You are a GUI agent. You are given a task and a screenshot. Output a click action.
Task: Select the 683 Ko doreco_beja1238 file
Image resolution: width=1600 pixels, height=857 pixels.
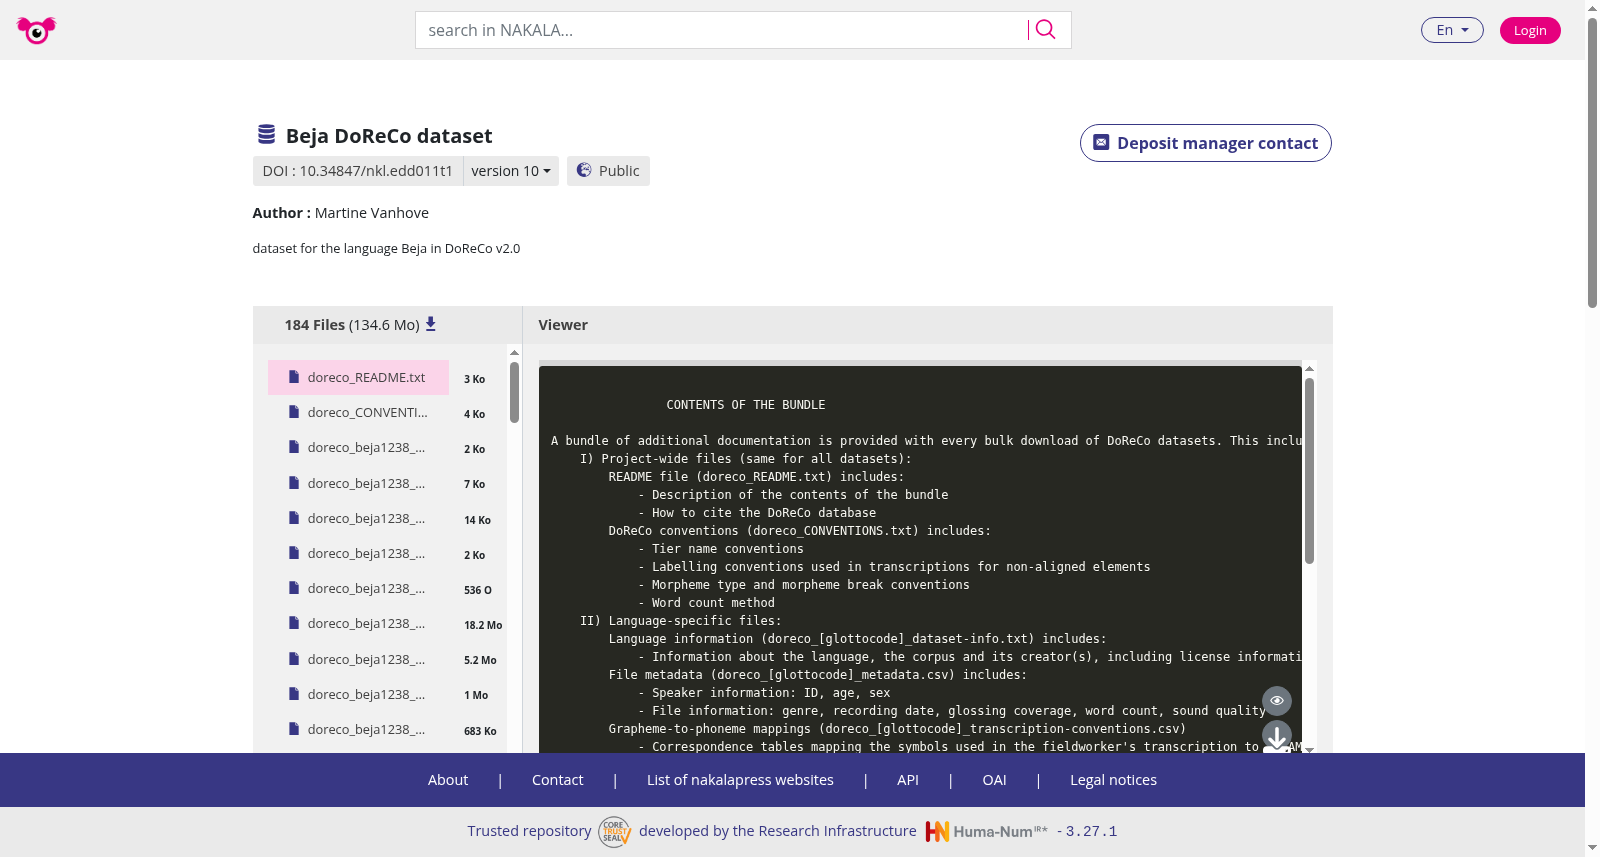358,729
